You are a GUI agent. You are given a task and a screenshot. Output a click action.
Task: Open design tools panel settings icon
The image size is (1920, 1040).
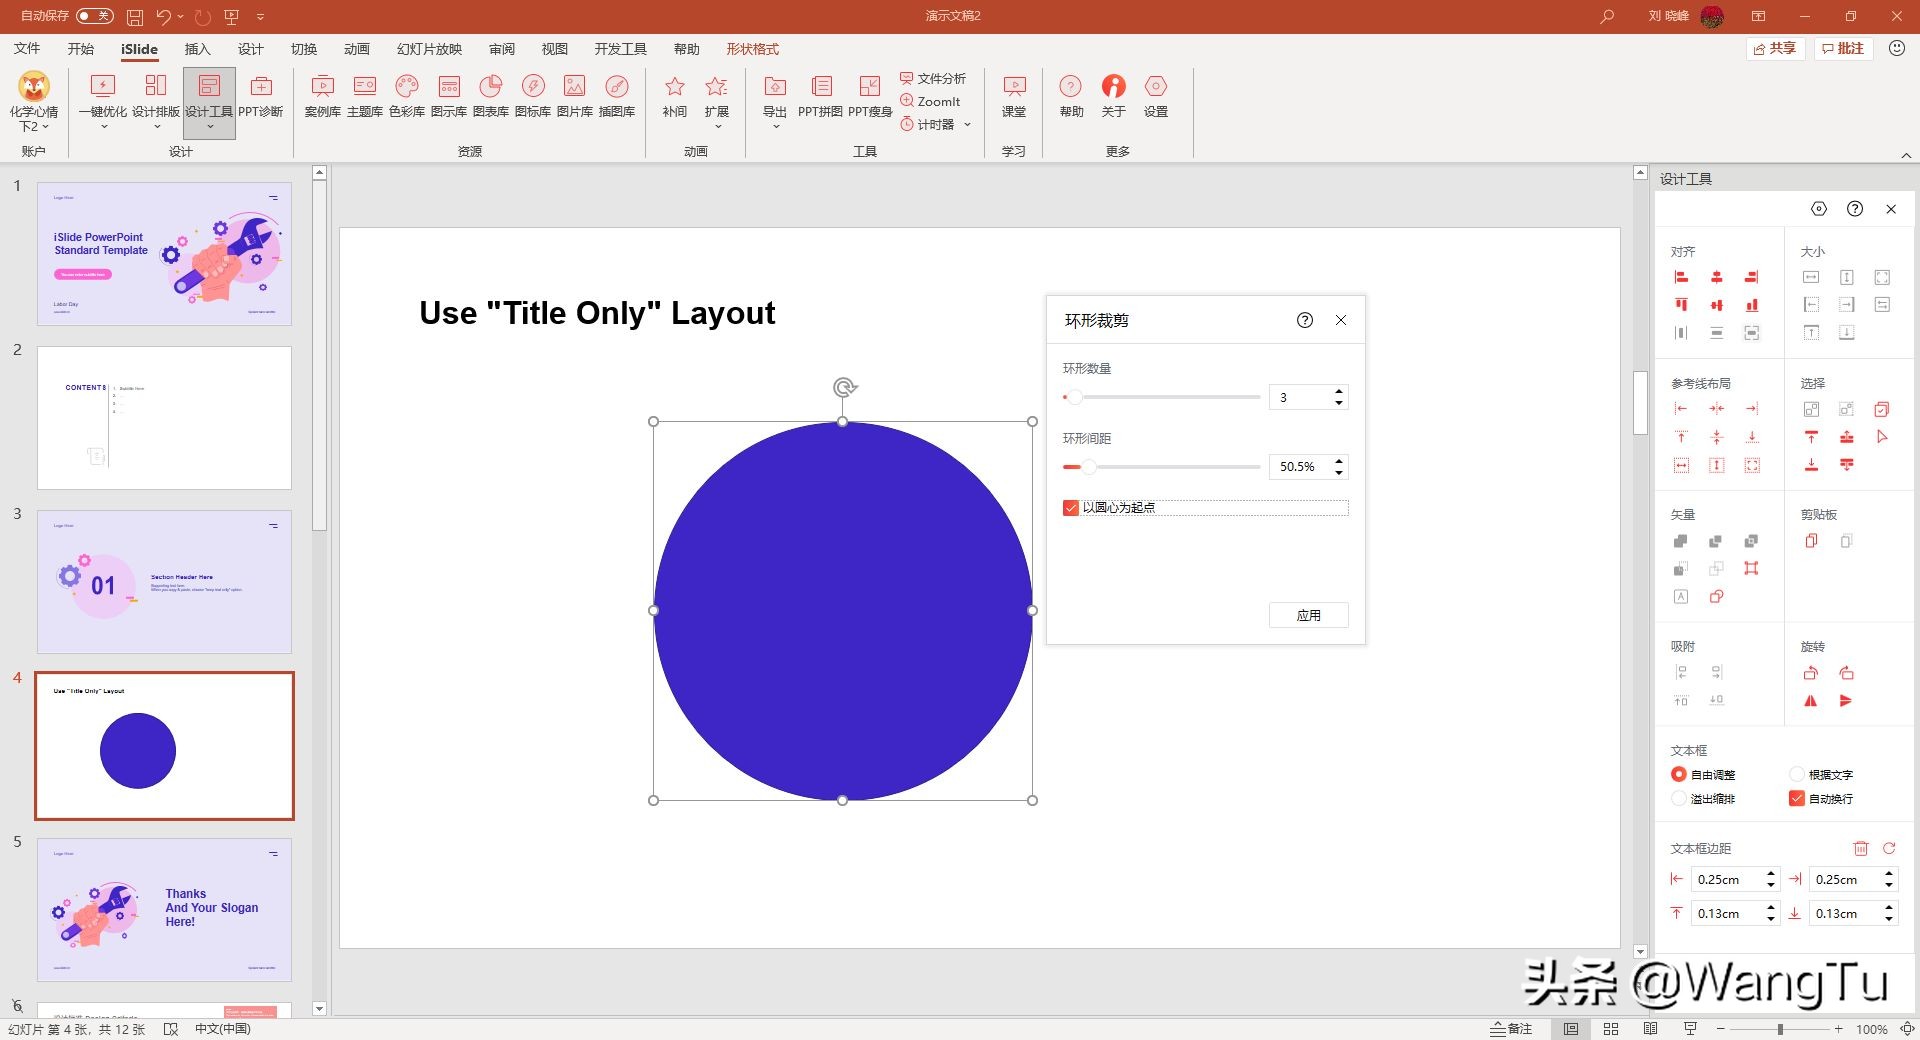coord(1819,209)
